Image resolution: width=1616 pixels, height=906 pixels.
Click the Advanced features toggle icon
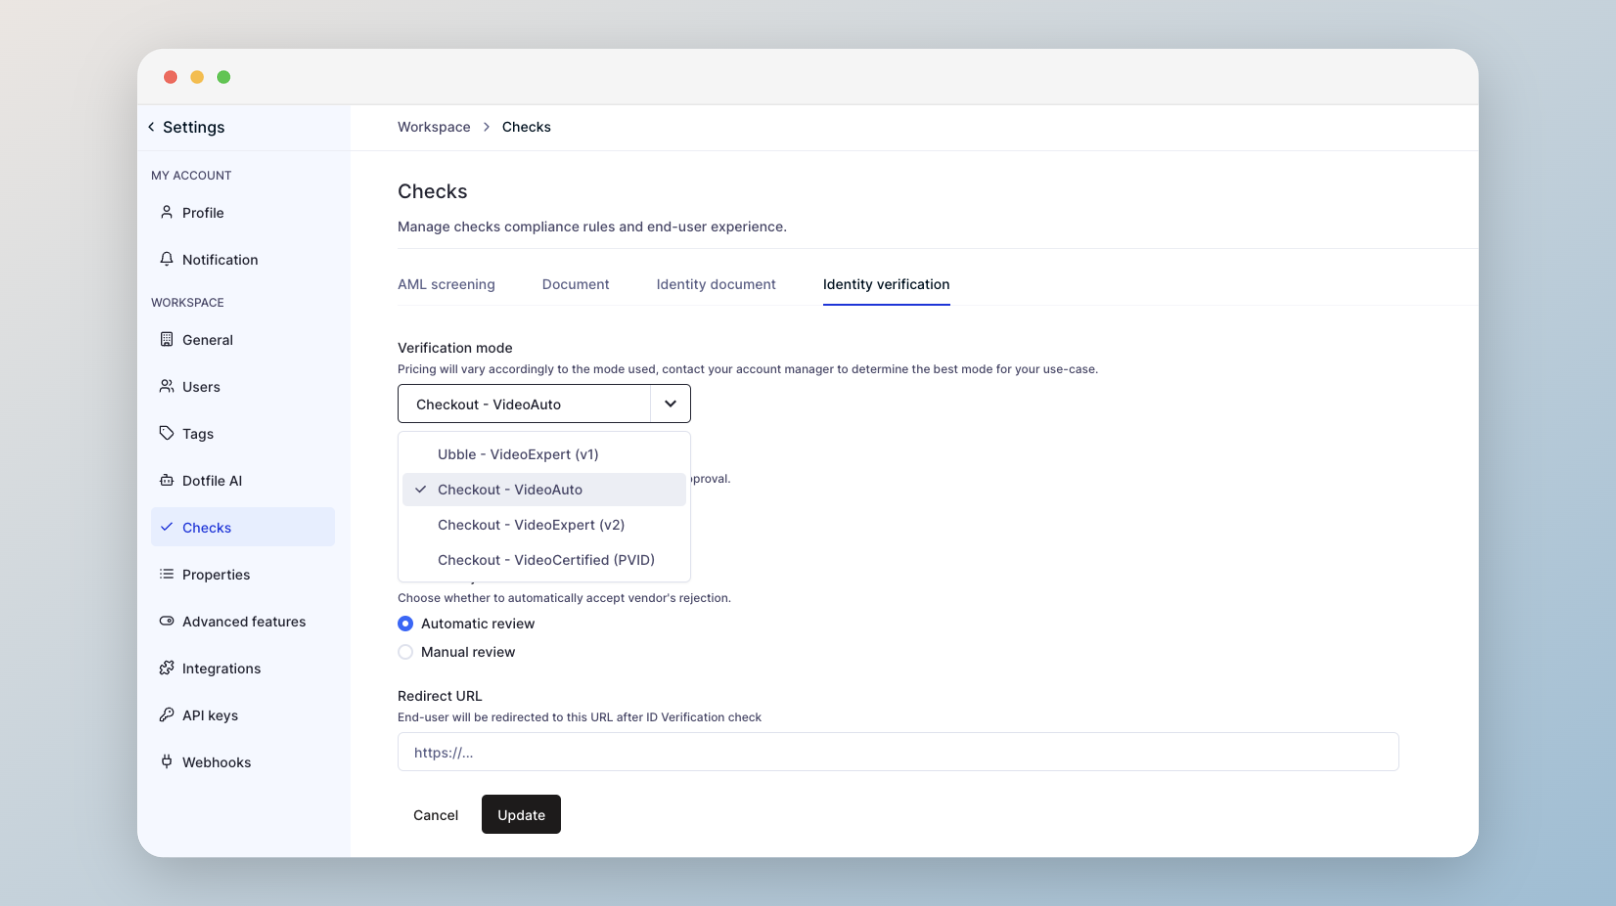click(x=167, y=621)
